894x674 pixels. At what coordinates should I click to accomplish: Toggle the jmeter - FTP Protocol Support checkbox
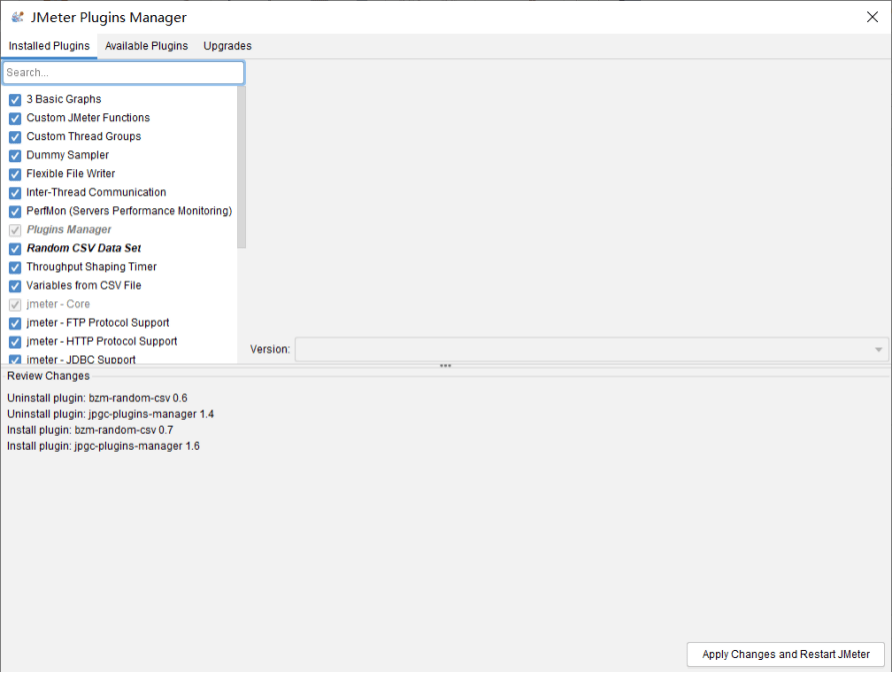point(15,323)
